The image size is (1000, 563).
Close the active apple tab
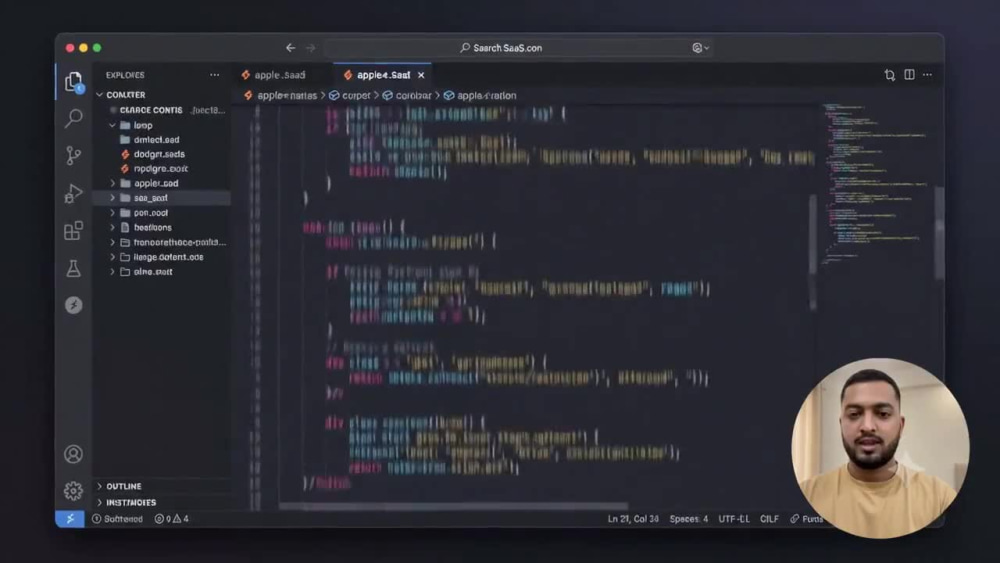(x=421, y=75)
